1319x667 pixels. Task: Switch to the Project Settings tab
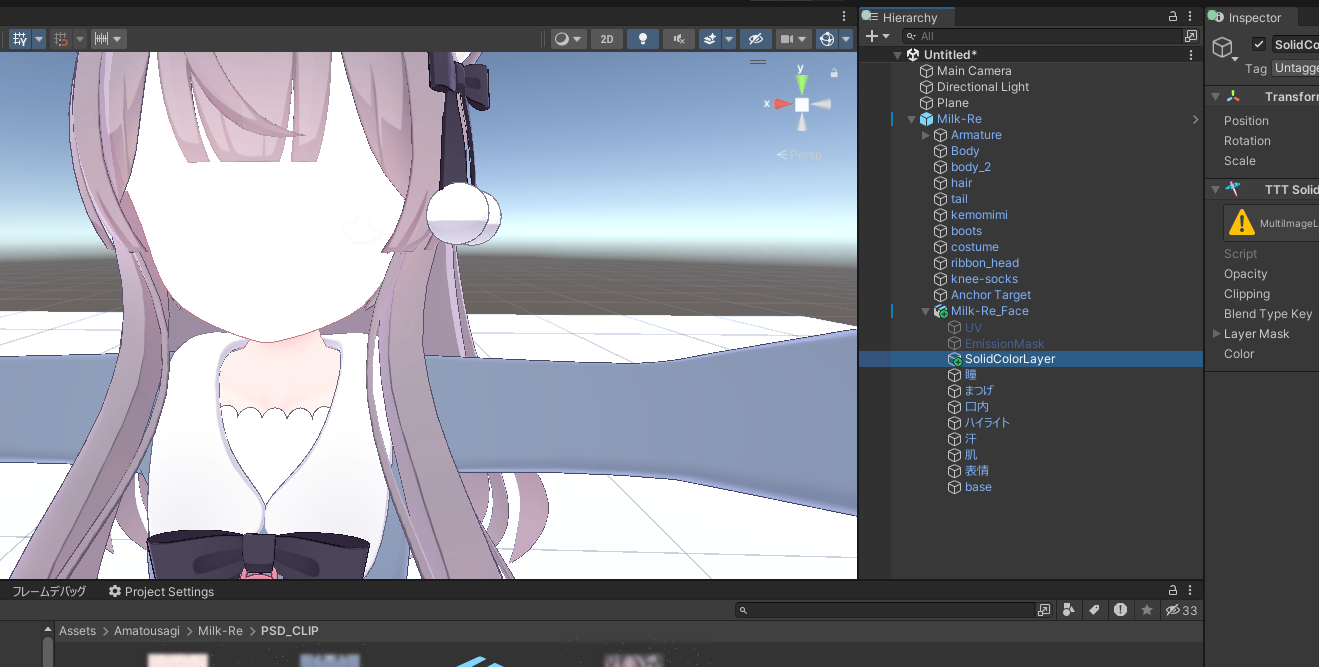click(x=161, y=592)
